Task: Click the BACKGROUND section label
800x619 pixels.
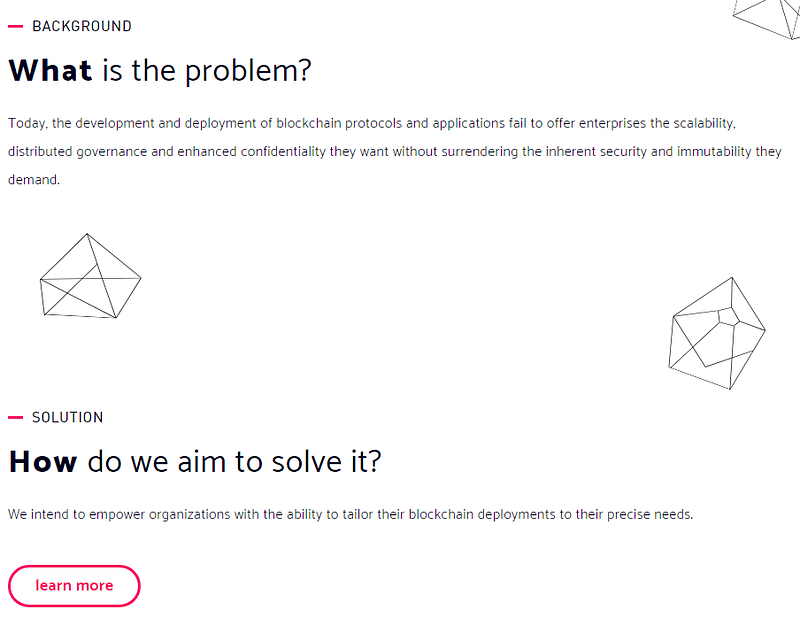Action: [81, 26]
